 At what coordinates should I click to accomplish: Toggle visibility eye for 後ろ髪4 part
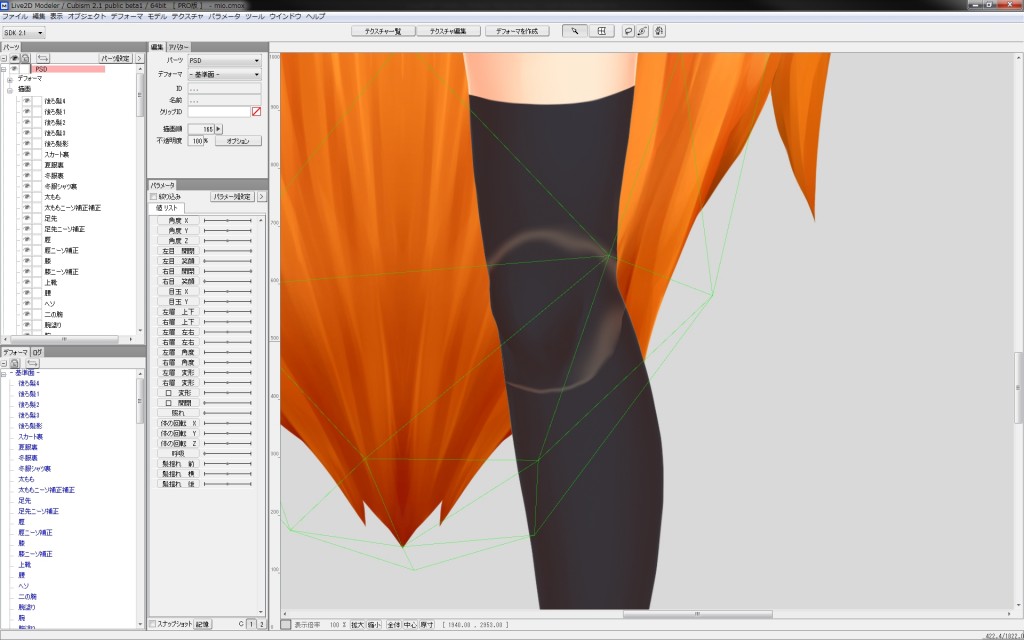[x=27, y=101]
